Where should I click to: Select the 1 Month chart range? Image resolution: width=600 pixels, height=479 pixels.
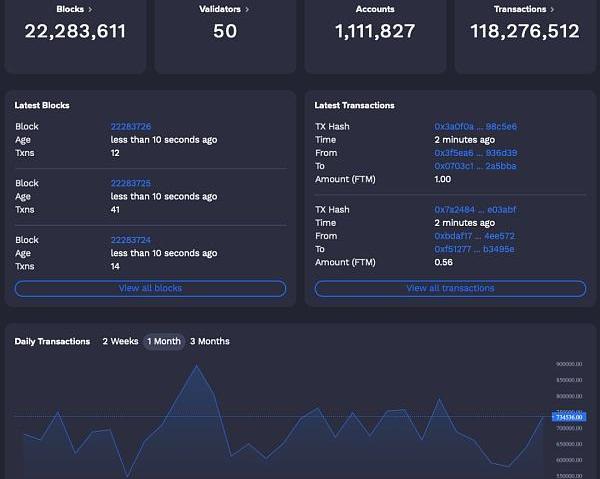pos(164,341)
